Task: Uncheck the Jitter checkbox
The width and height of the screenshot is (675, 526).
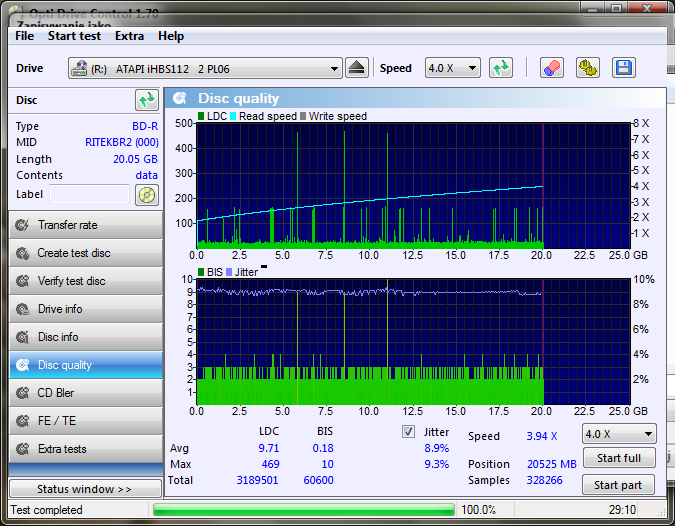Action: pyautogui.click(x=408, y=431)
